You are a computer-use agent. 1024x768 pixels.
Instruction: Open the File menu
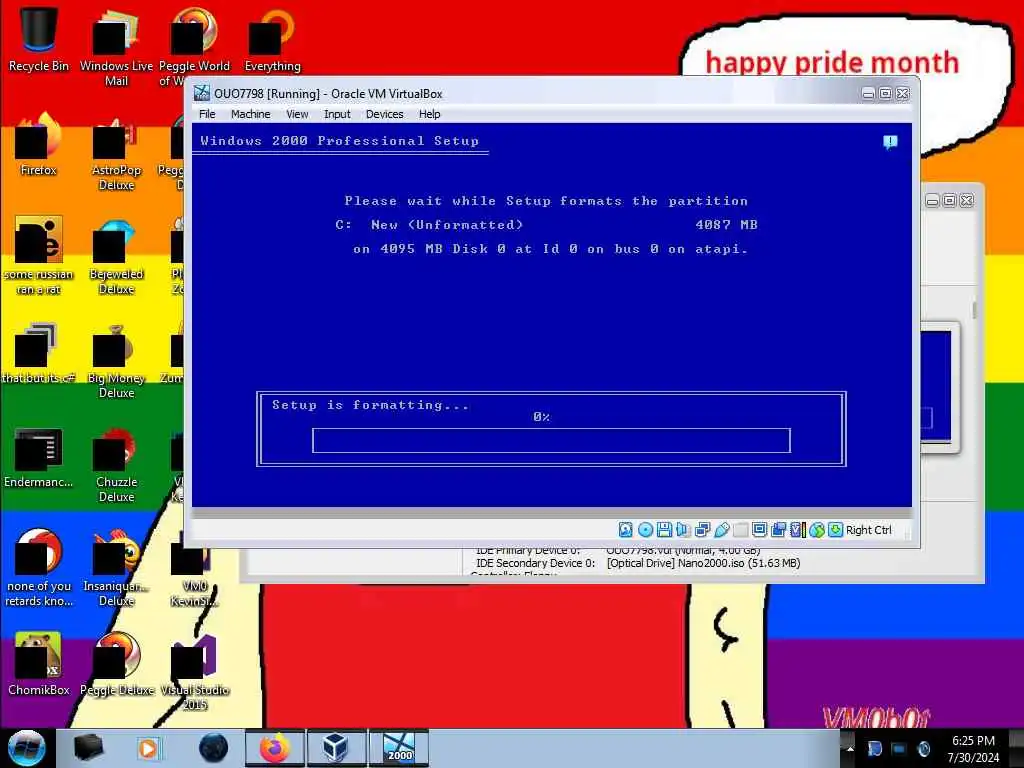[207, 114]
